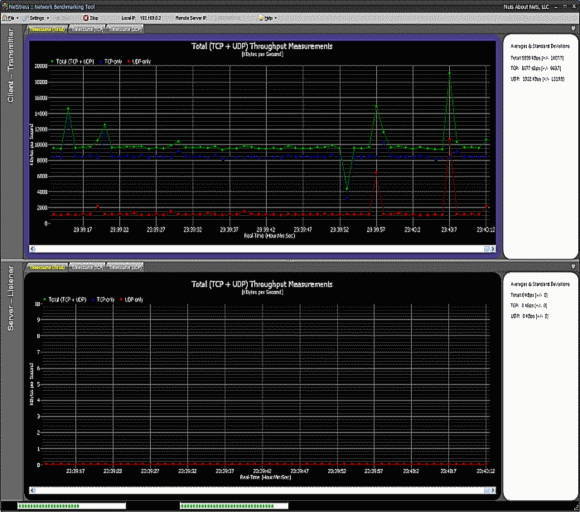The width and height of the screenshot is (580, 512).
Task: Click left scroll arrow under transmitter chart
Action: pos(33,249)
